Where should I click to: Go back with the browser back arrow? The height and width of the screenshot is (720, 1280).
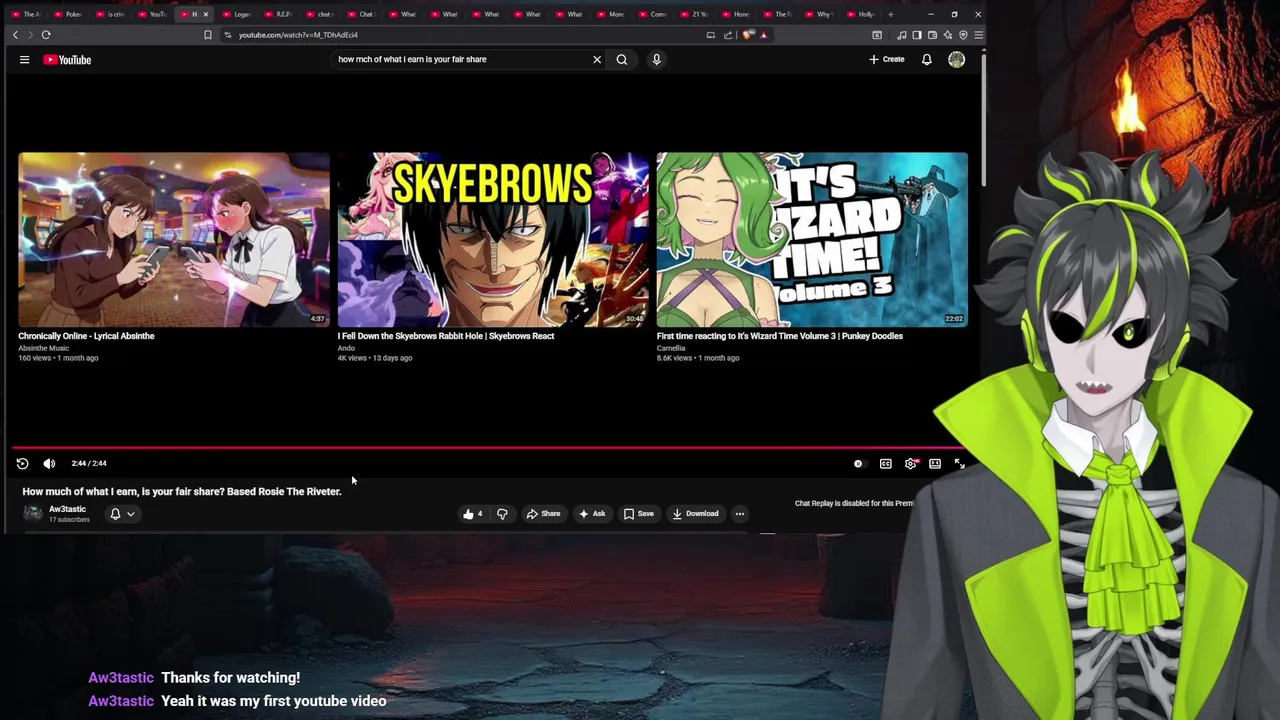coord(15,35)
